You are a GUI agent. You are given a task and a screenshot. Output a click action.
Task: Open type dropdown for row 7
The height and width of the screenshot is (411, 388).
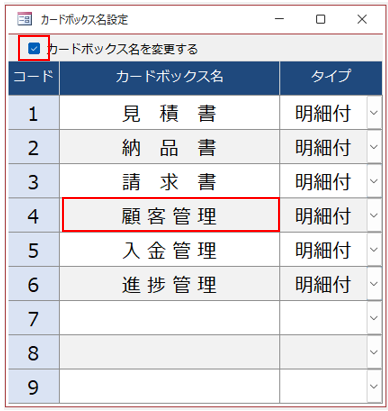(374, 318)
